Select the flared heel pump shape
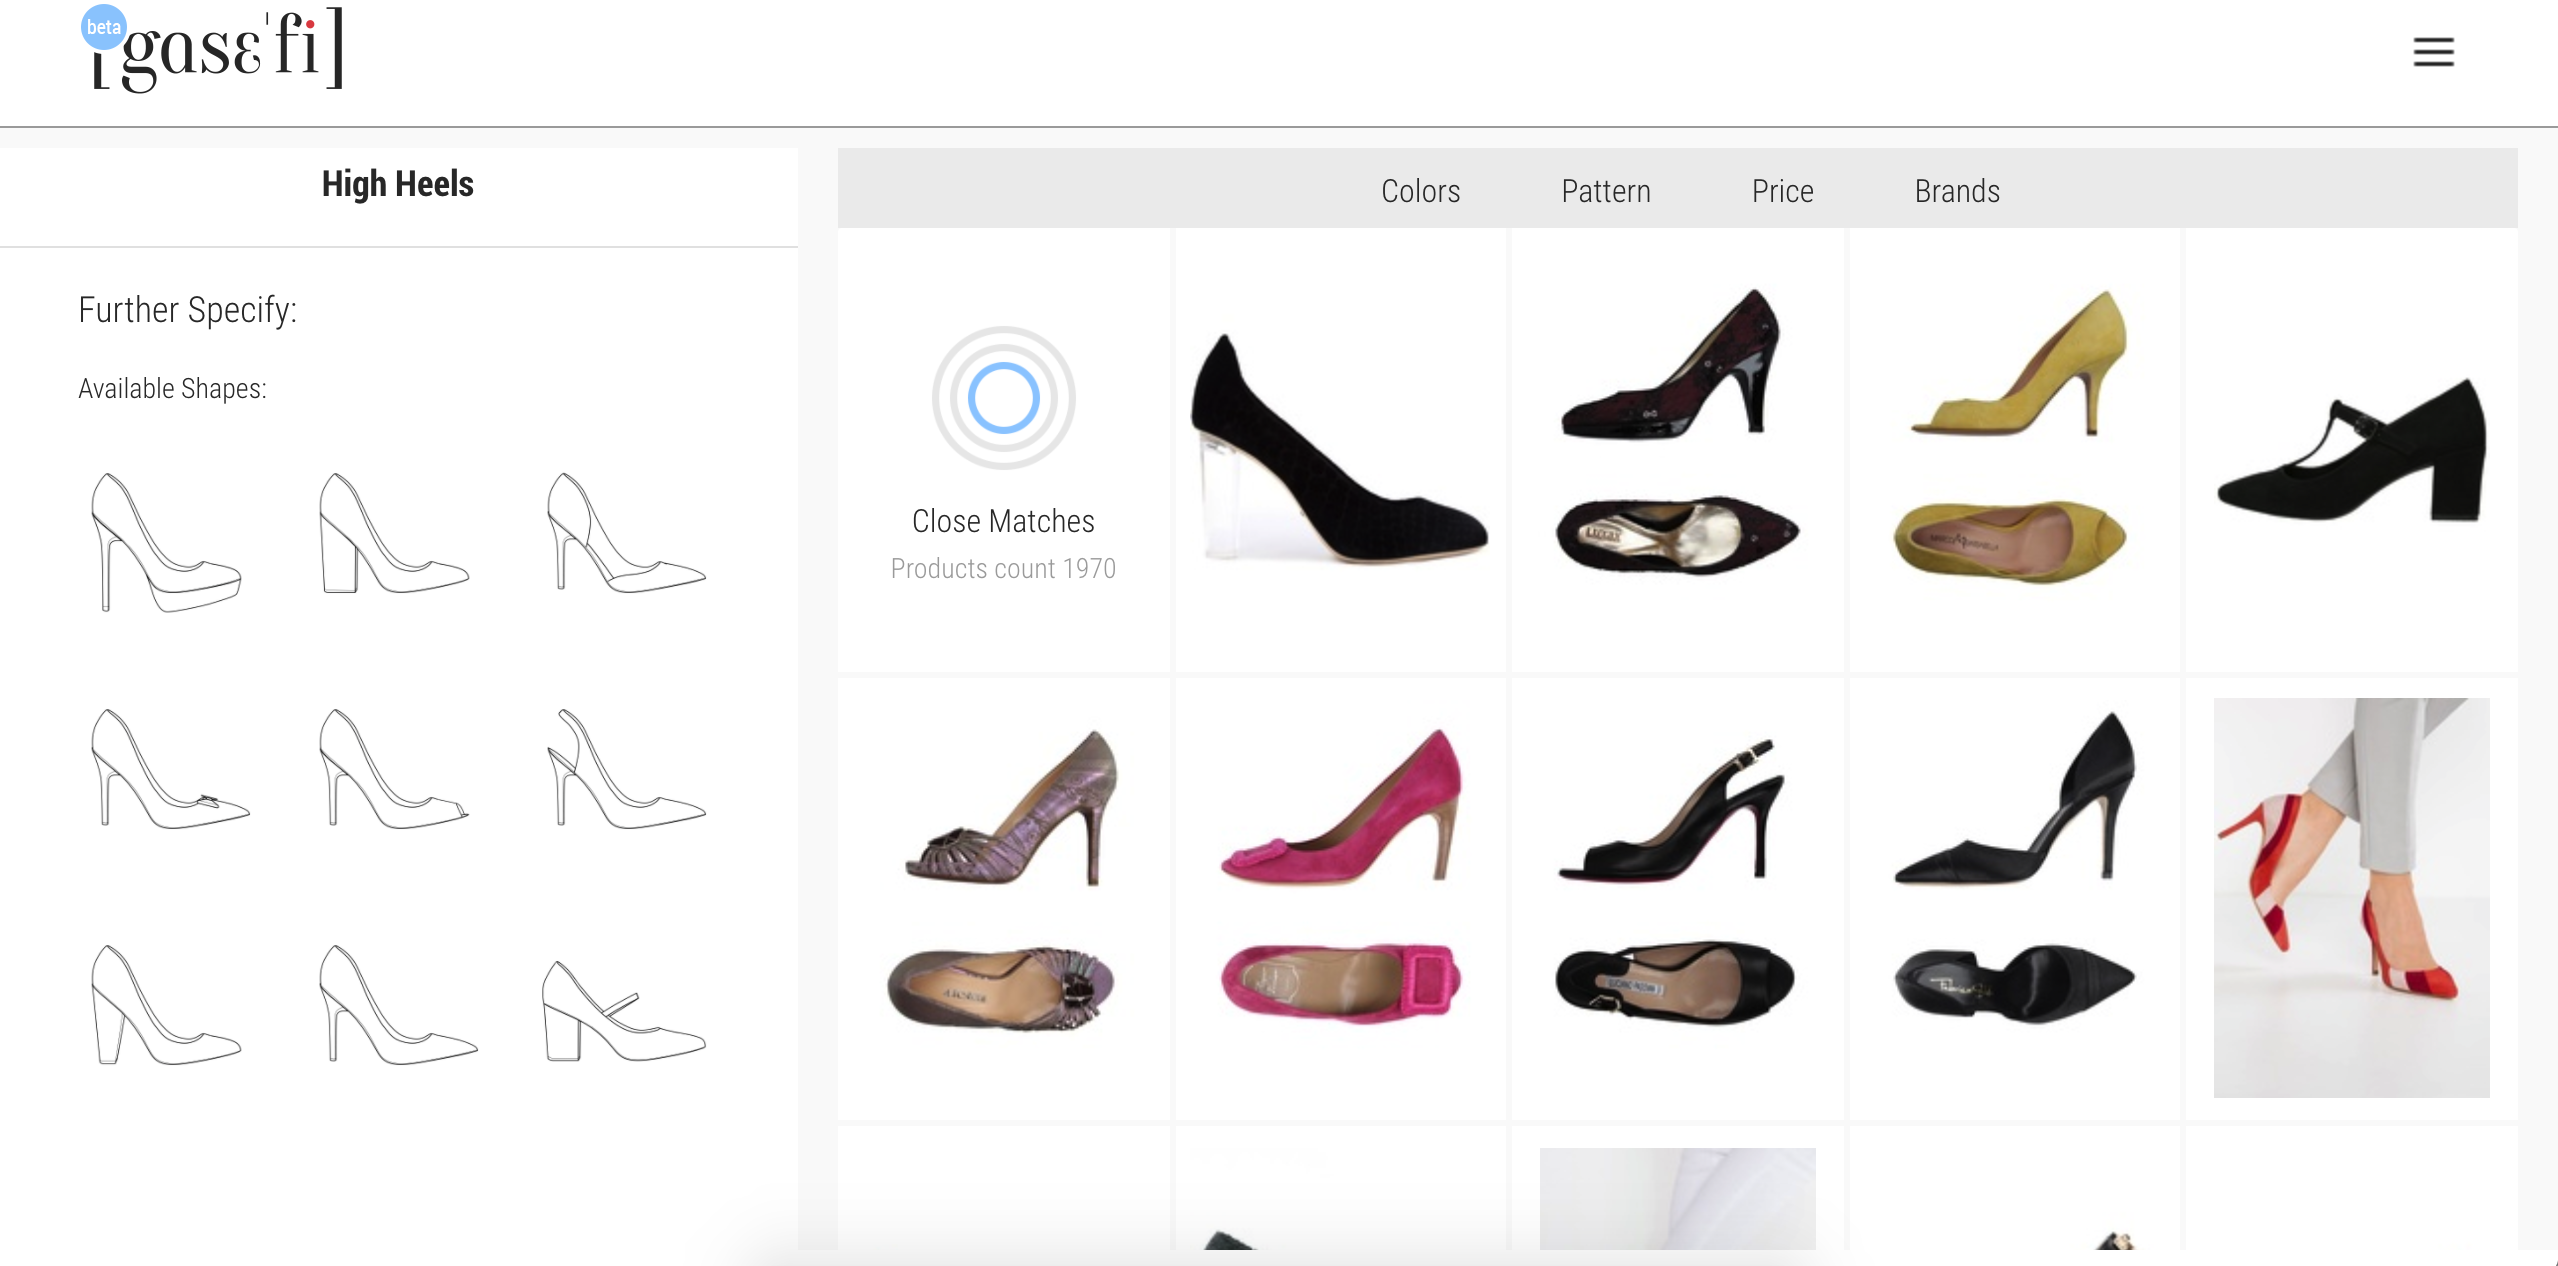The height and width of the screenshot is (1266, 2558). [166, 1006]
